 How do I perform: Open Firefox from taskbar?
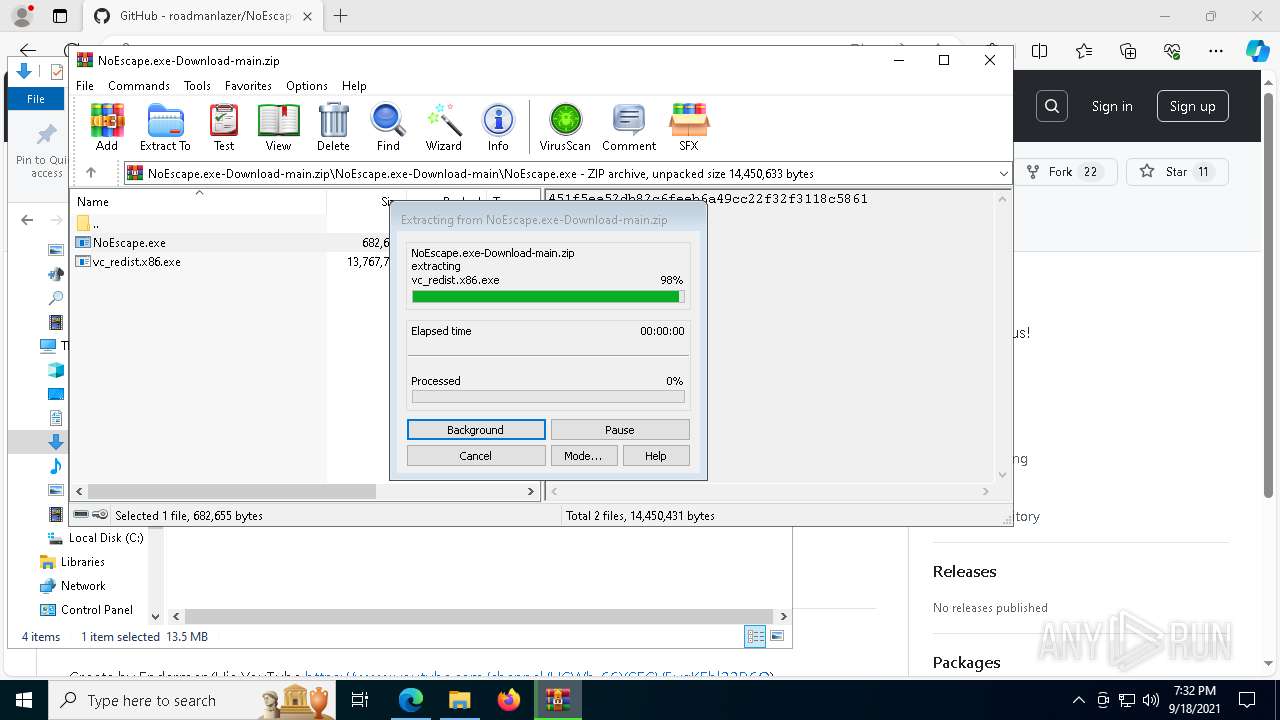point(509,700)
